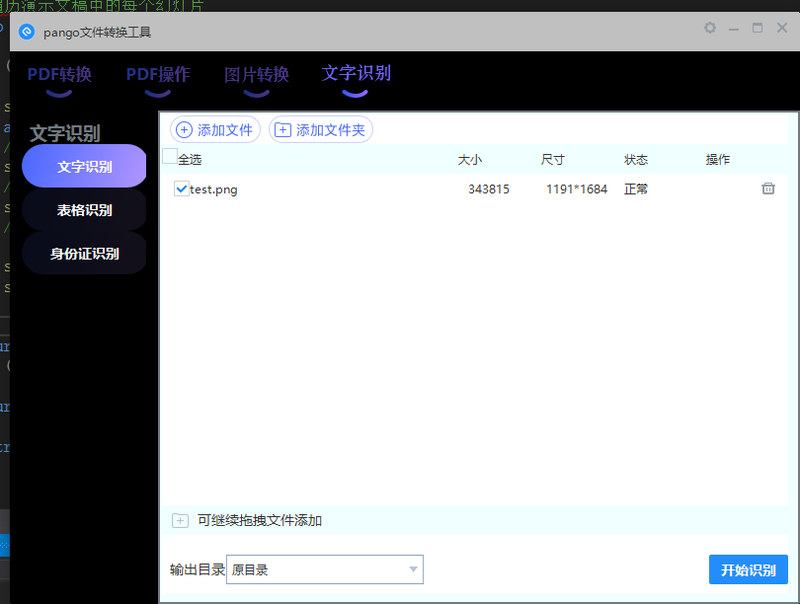Screen dimensions: 800x604
Task: Click the test.png file name
Action: pos(213,189)
